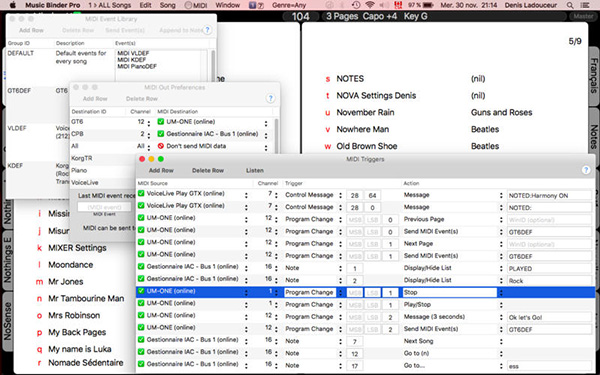Toggle the highlighted Stop trigger row checkbox
600x375 pixels.
coord(141,291)
